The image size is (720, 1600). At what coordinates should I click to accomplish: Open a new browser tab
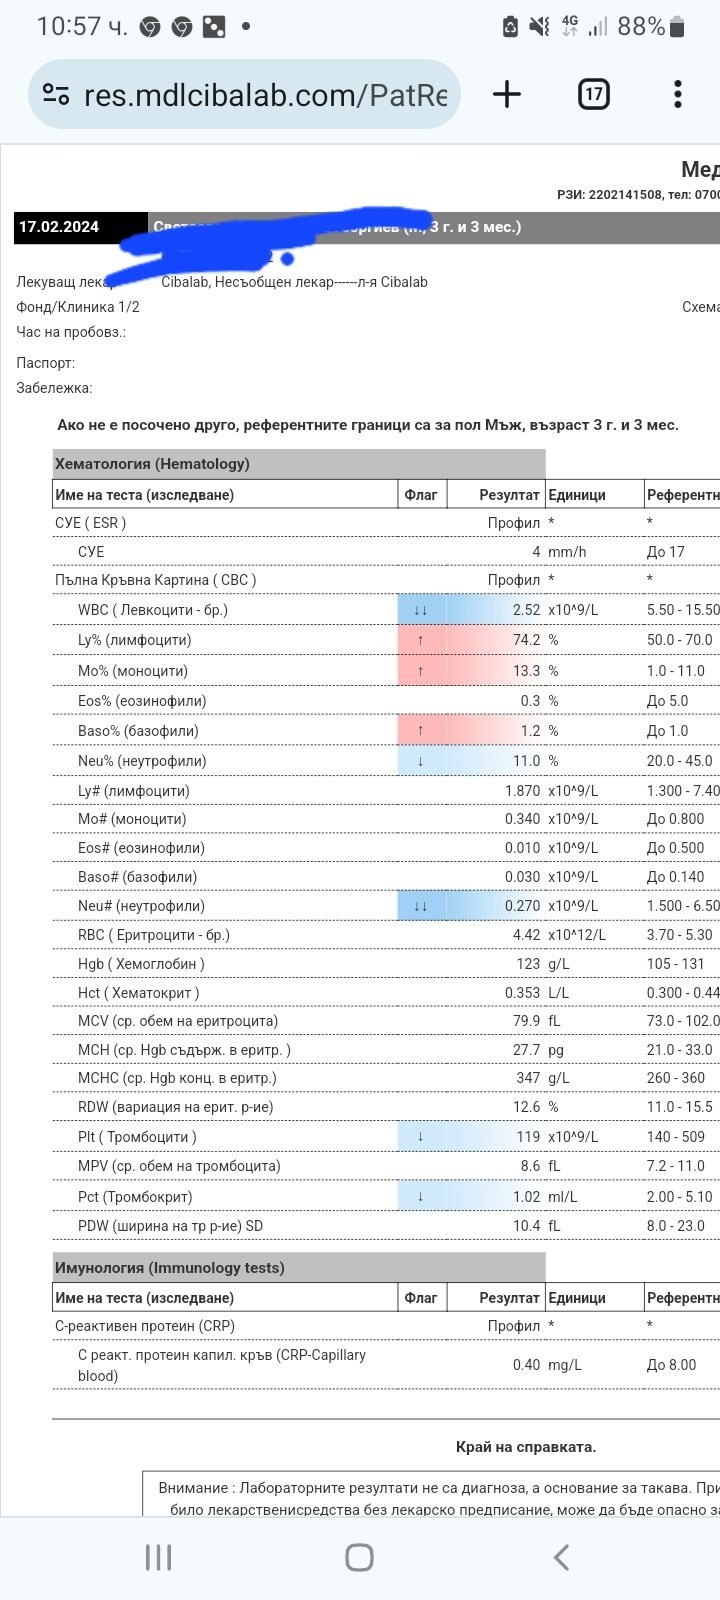507,95
